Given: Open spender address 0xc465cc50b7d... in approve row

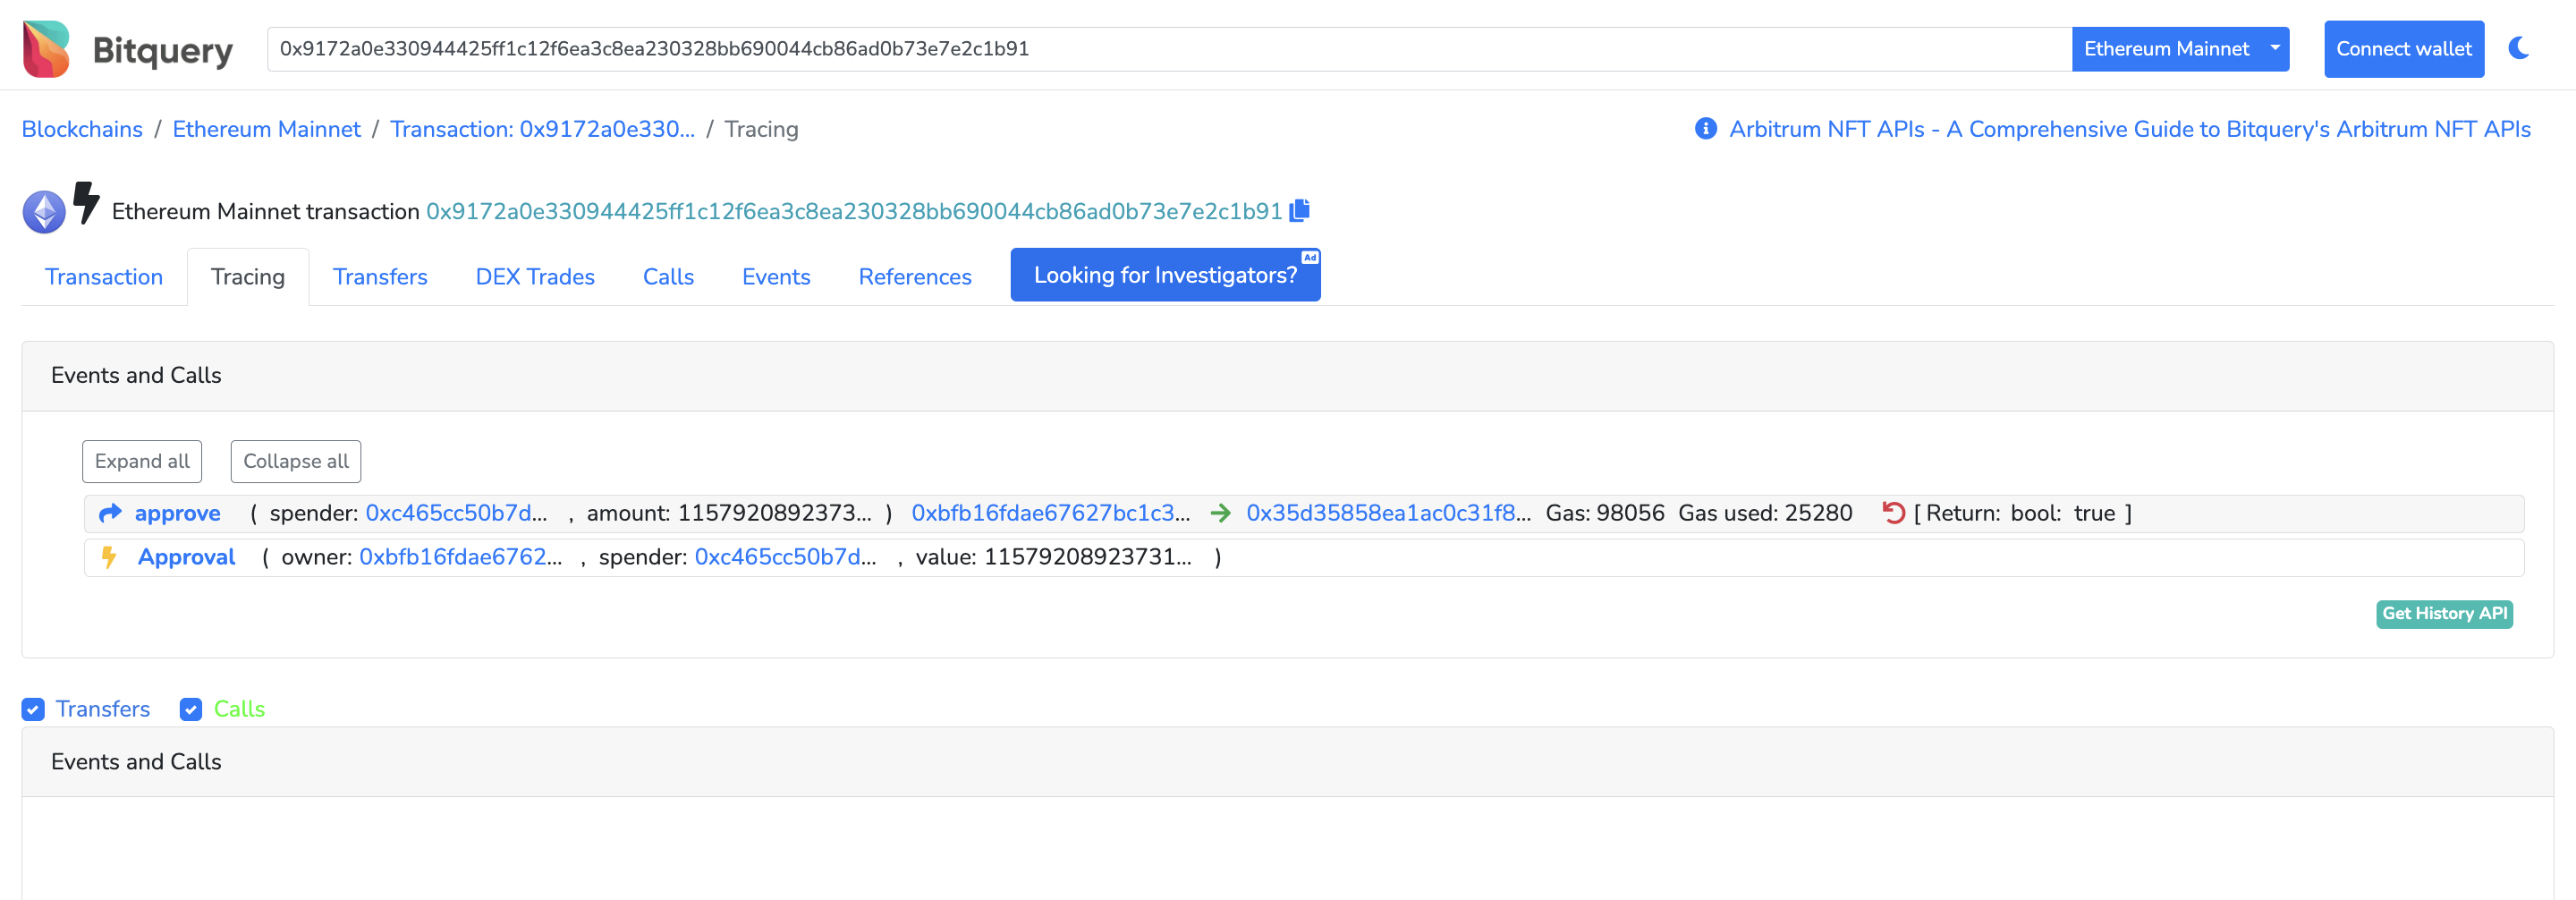Looking at the screenshot, I should (x=456, y=513).
